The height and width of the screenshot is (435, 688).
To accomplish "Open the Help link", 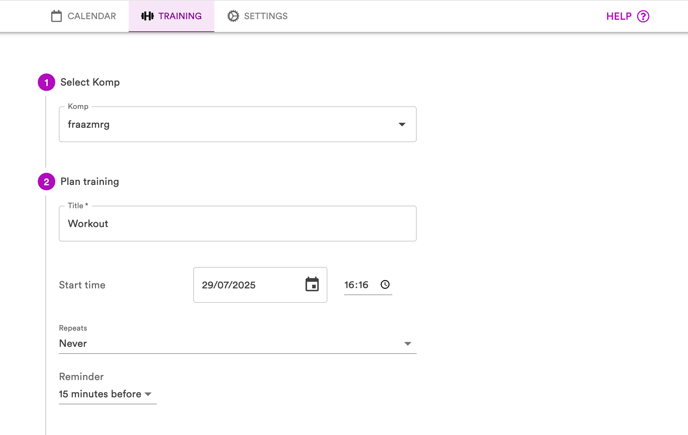I will tap(627, 16).
